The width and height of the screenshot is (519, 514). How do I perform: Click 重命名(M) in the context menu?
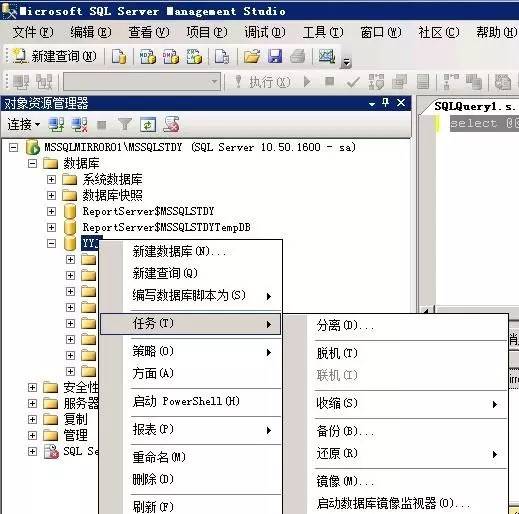click(x=159, y=457)
